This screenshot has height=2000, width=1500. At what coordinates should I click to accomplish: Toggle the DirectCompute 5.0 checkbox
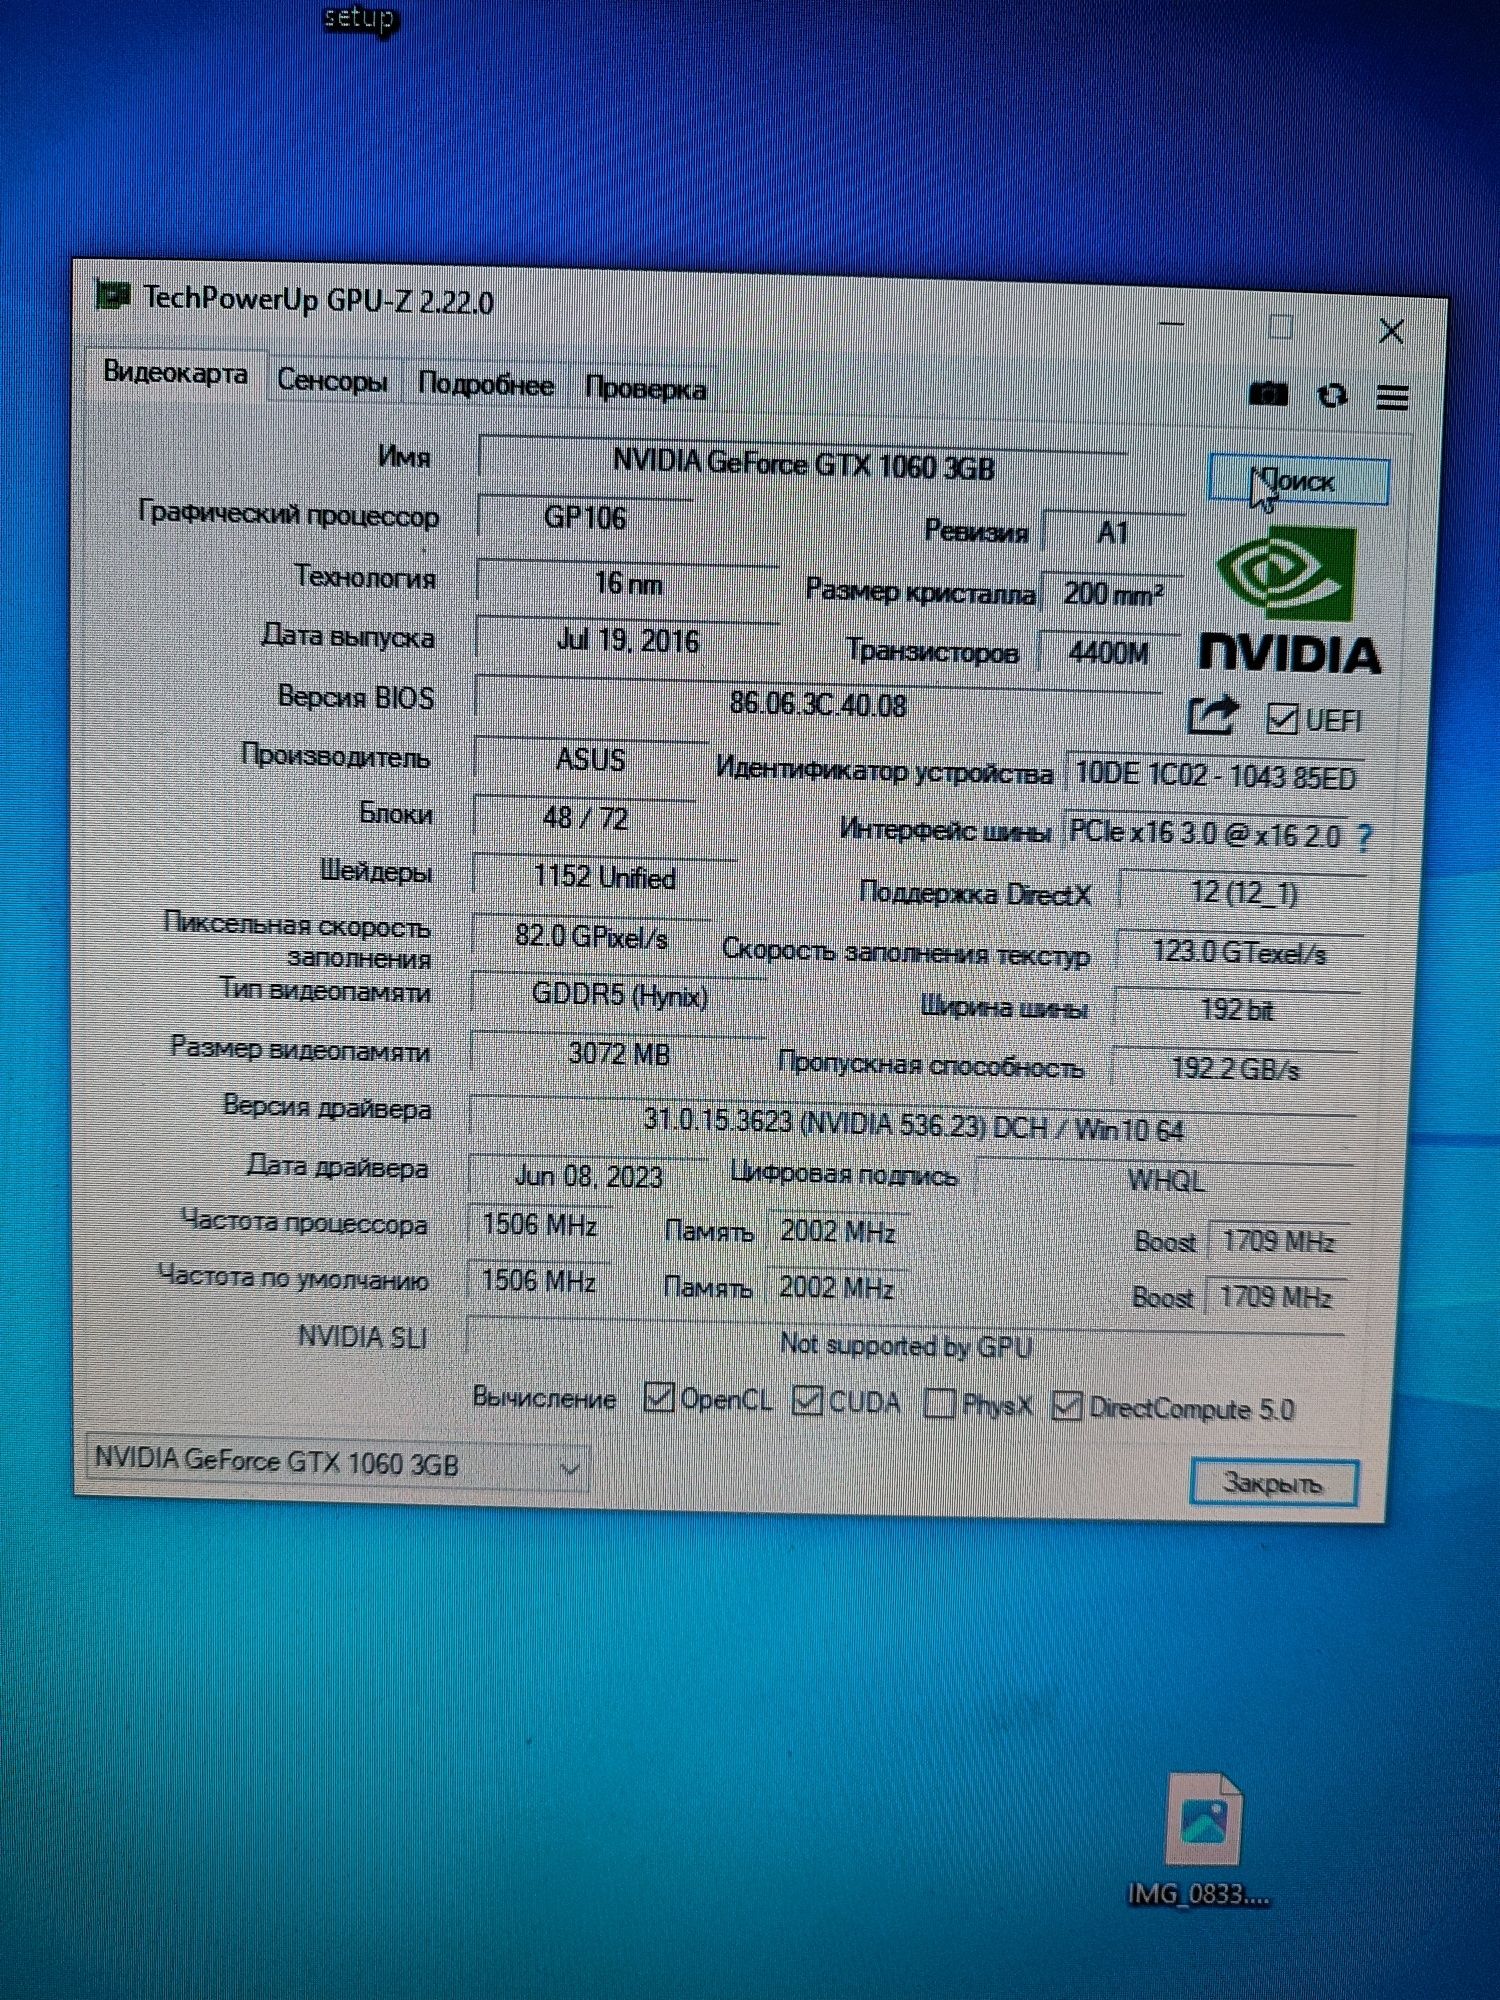[1067, 1405]
